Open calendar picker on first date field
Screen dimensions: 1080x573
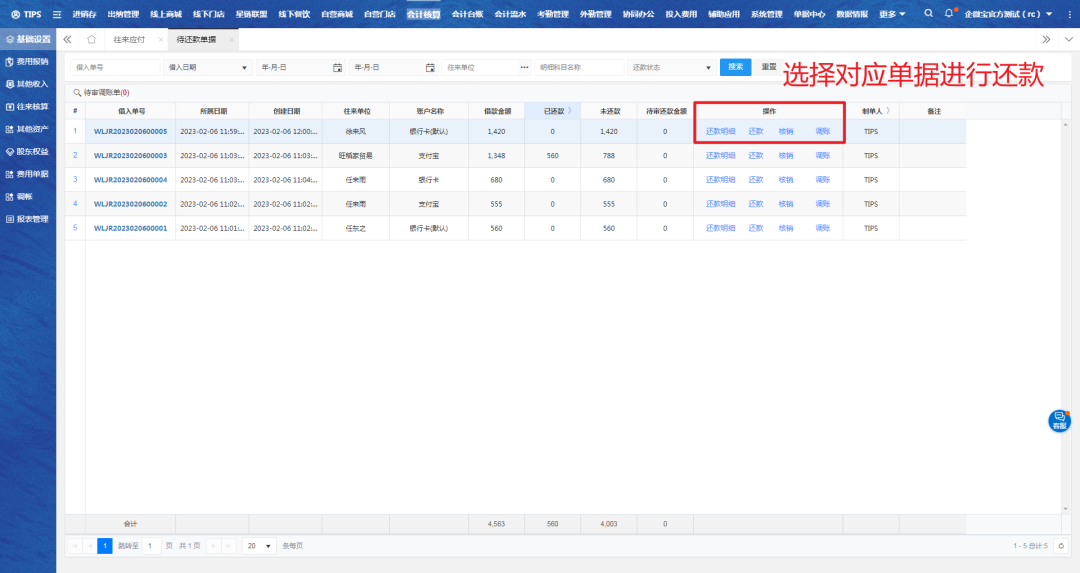(x=337, y=67)
